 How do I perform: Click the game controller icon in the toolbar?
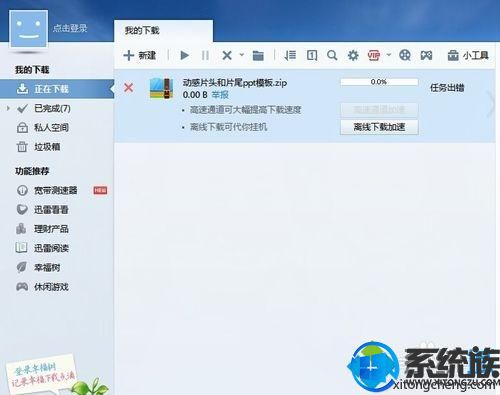tap(426, 55)
